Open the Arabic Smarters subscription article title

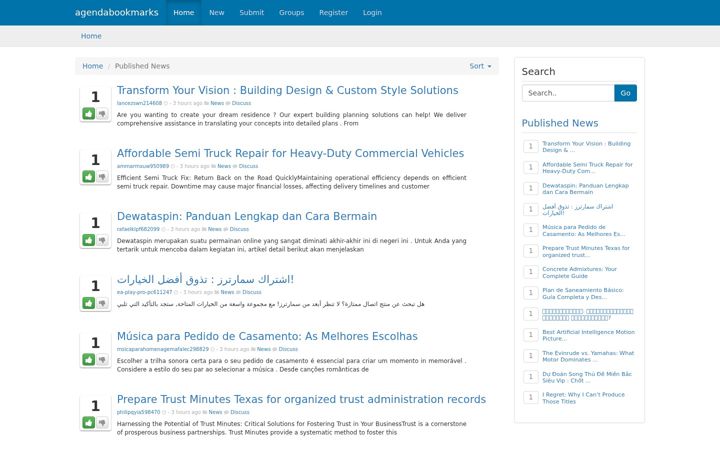(205, 279)
